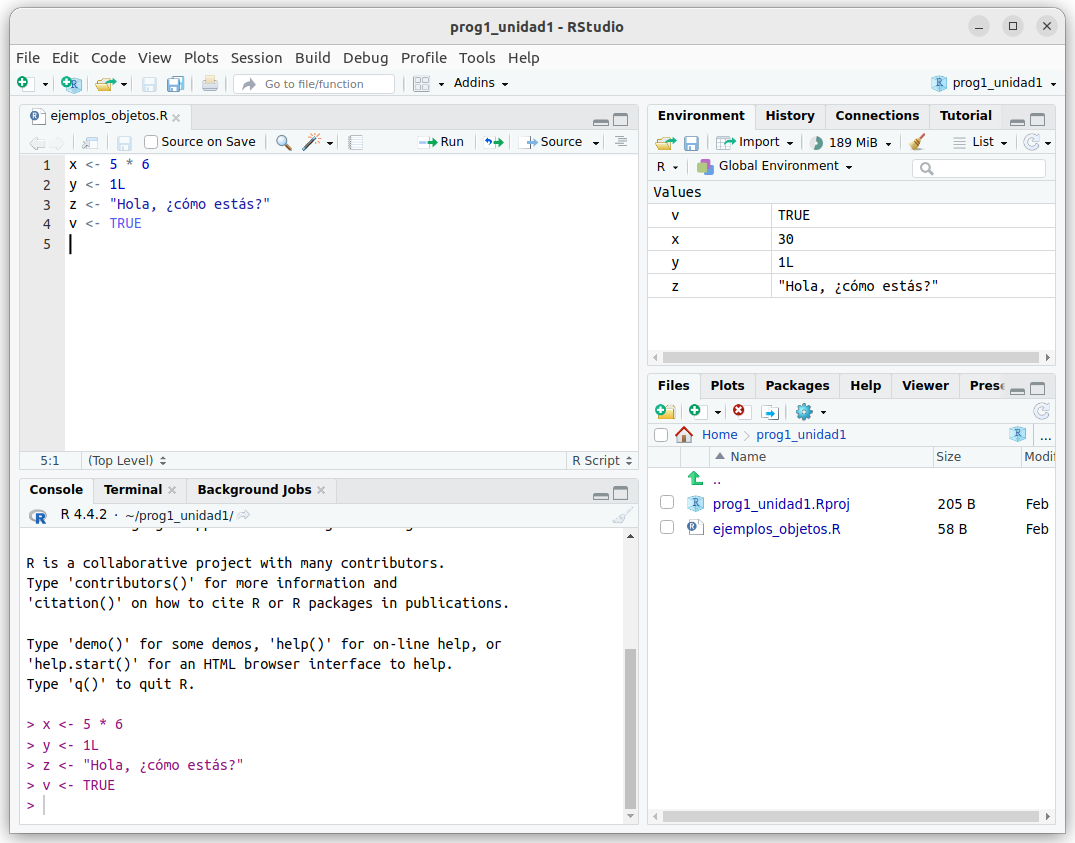Screen dimensions: 1075x843
Task: Clear the console with broom icon
Action: pyautogui.click(x=622, y=515)
